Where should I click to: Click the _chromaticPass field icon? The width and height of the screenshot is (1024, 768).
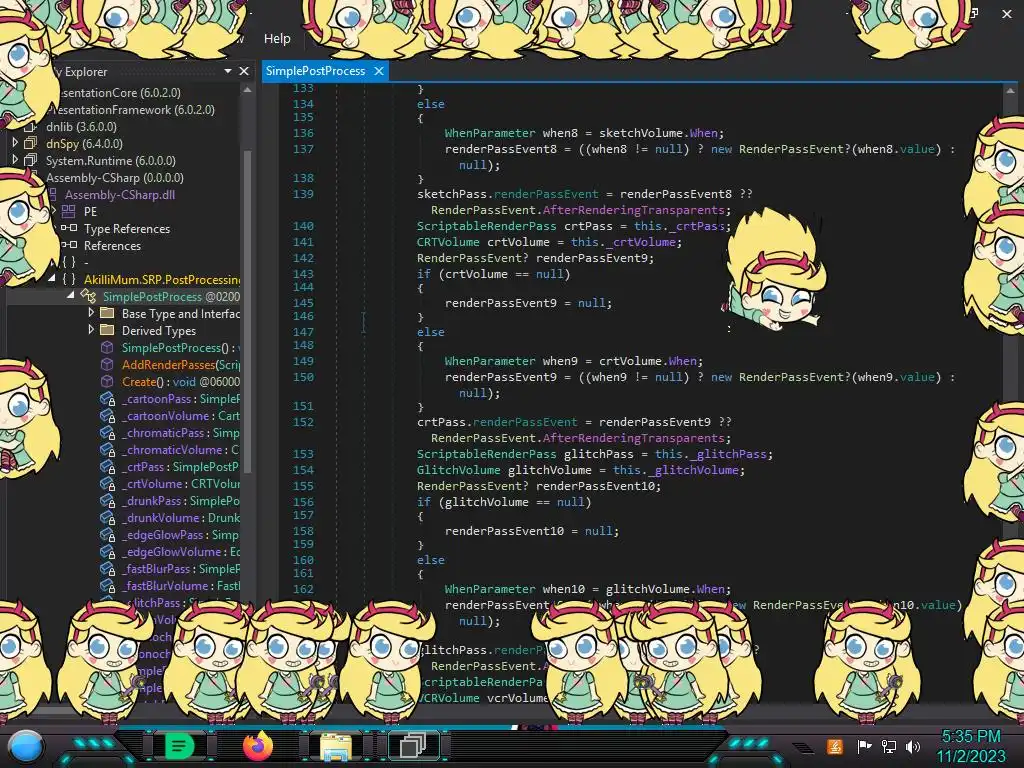click(108, 433)
